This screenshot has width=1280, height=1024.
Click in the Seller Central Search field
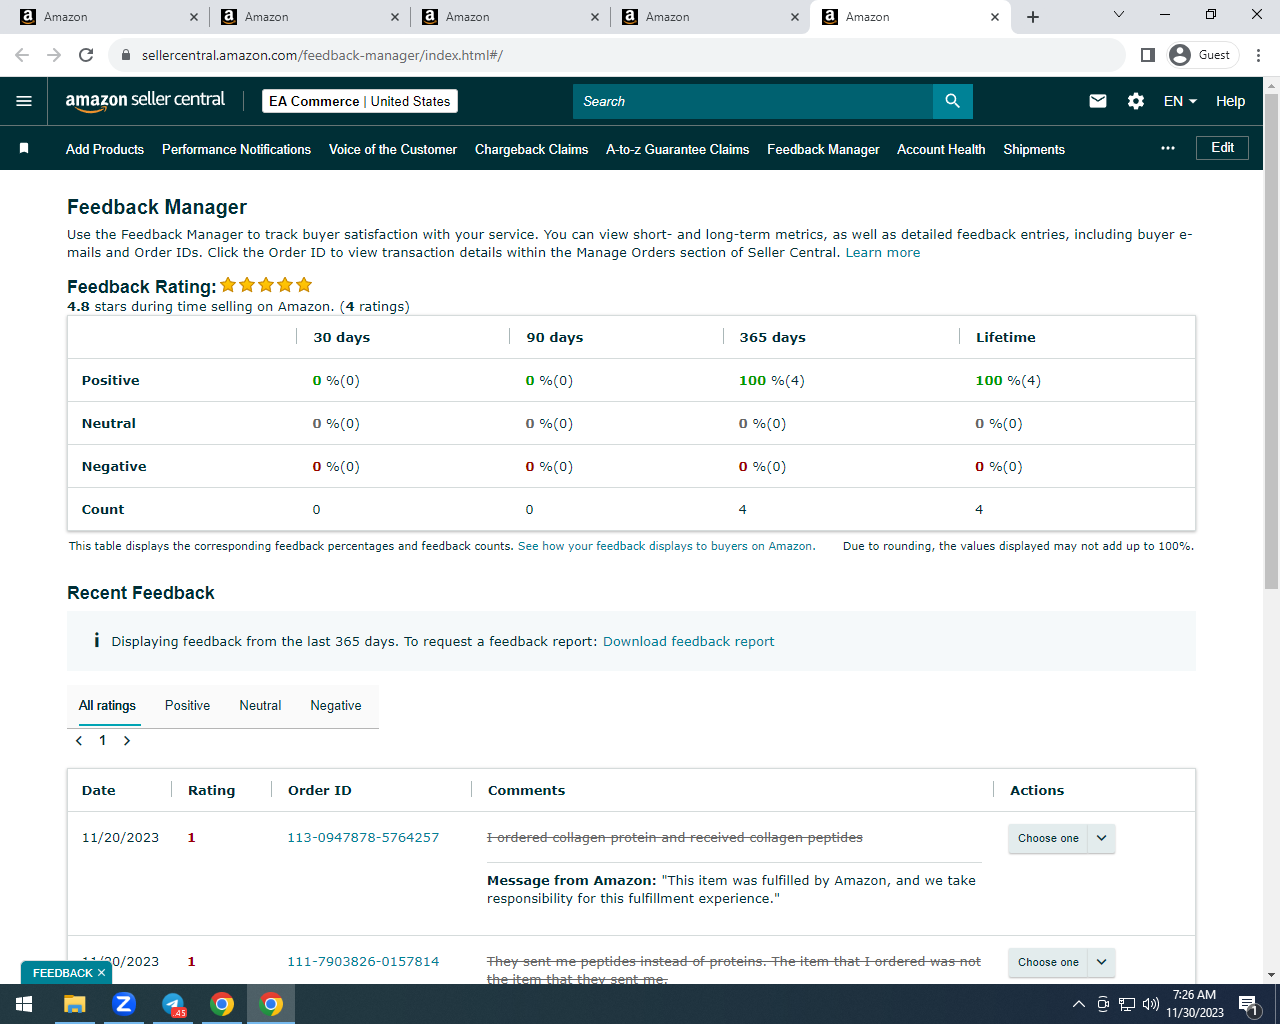click(753, 101)
